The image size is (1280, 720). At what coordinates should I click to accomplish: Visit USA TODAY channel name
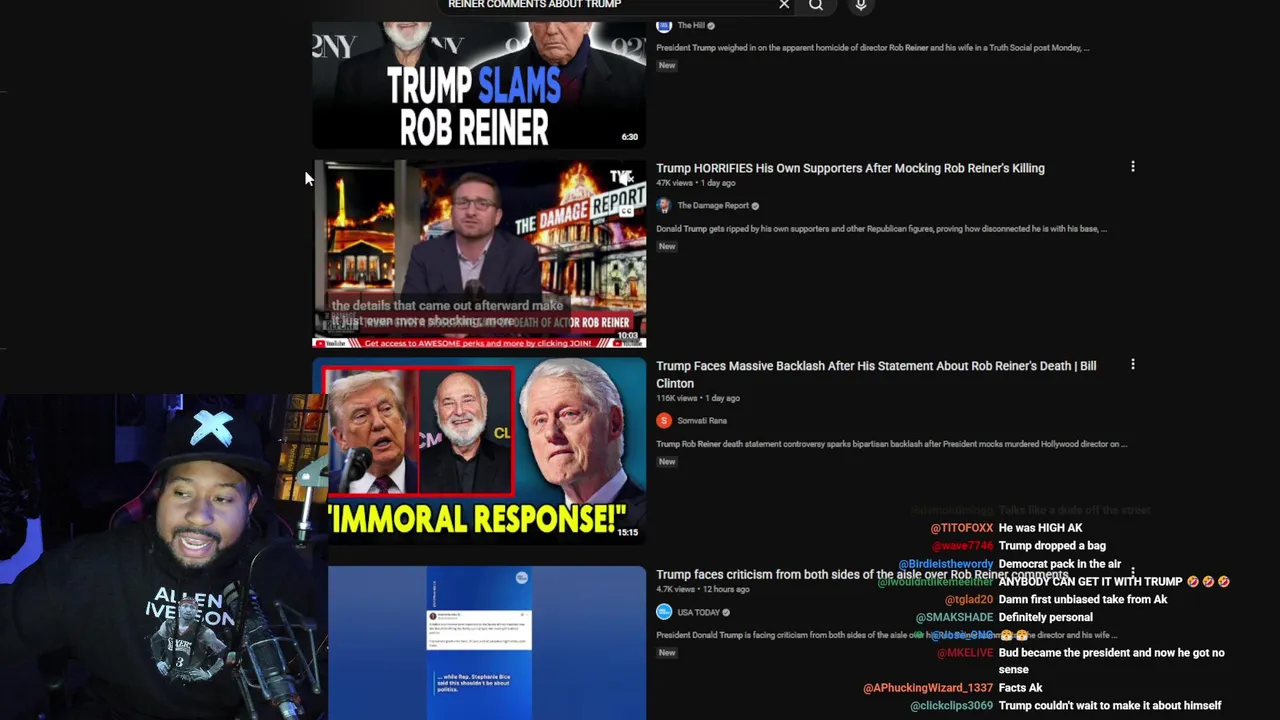pyautogui.click(x=698, y=612)
